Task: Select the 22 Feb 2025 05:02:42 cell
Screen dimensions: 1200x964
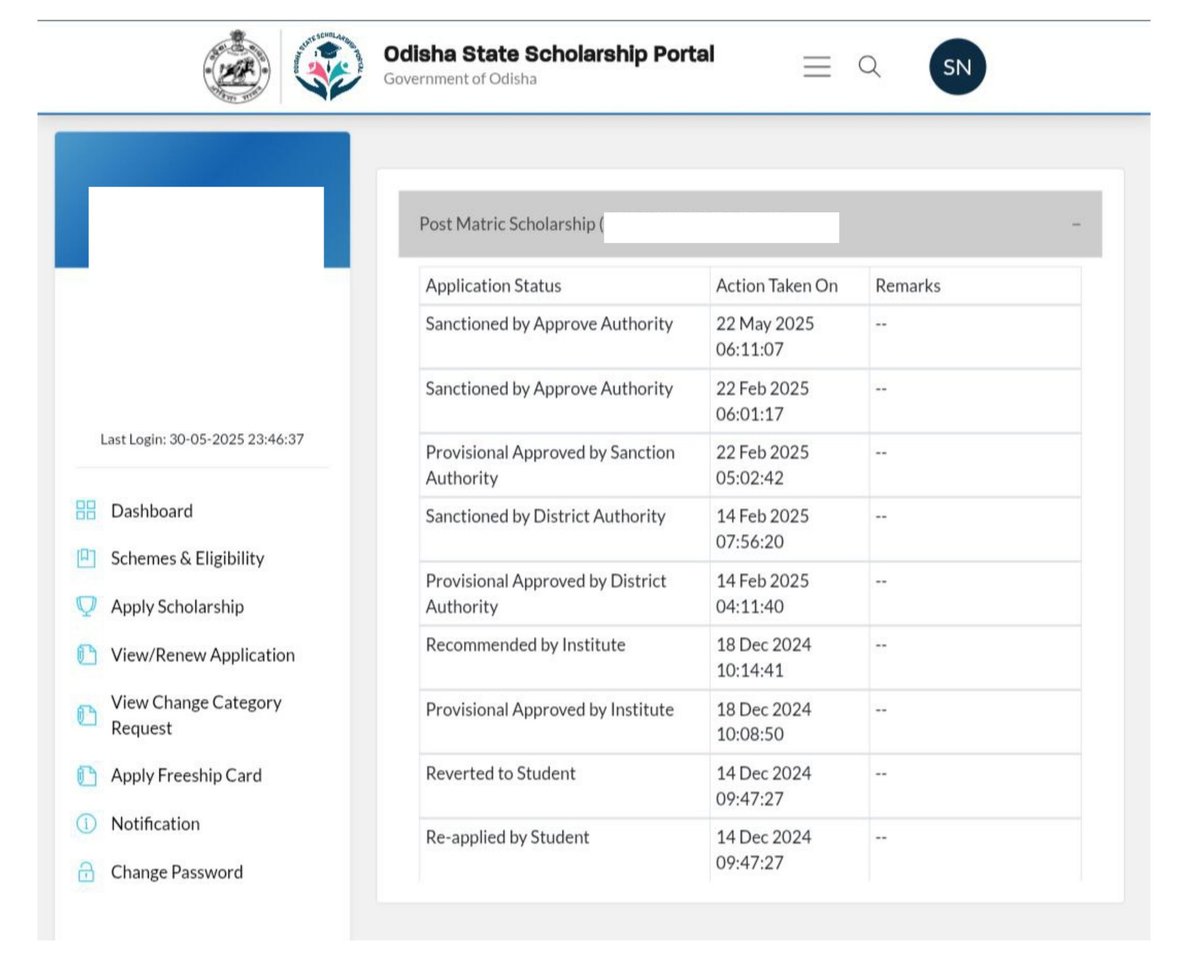Action: click(x=790, y=465)
